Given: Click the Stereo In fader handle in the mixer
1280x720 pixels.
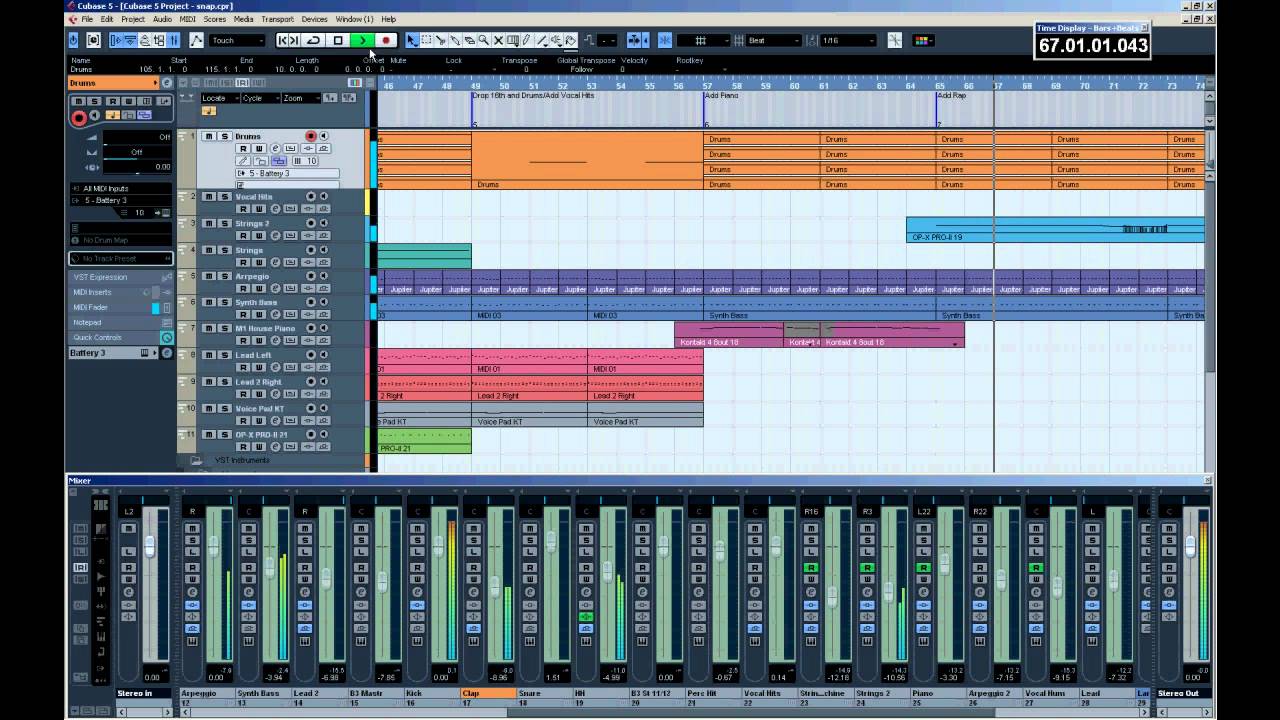Looking at the screenshot, I should coord(150,546).
